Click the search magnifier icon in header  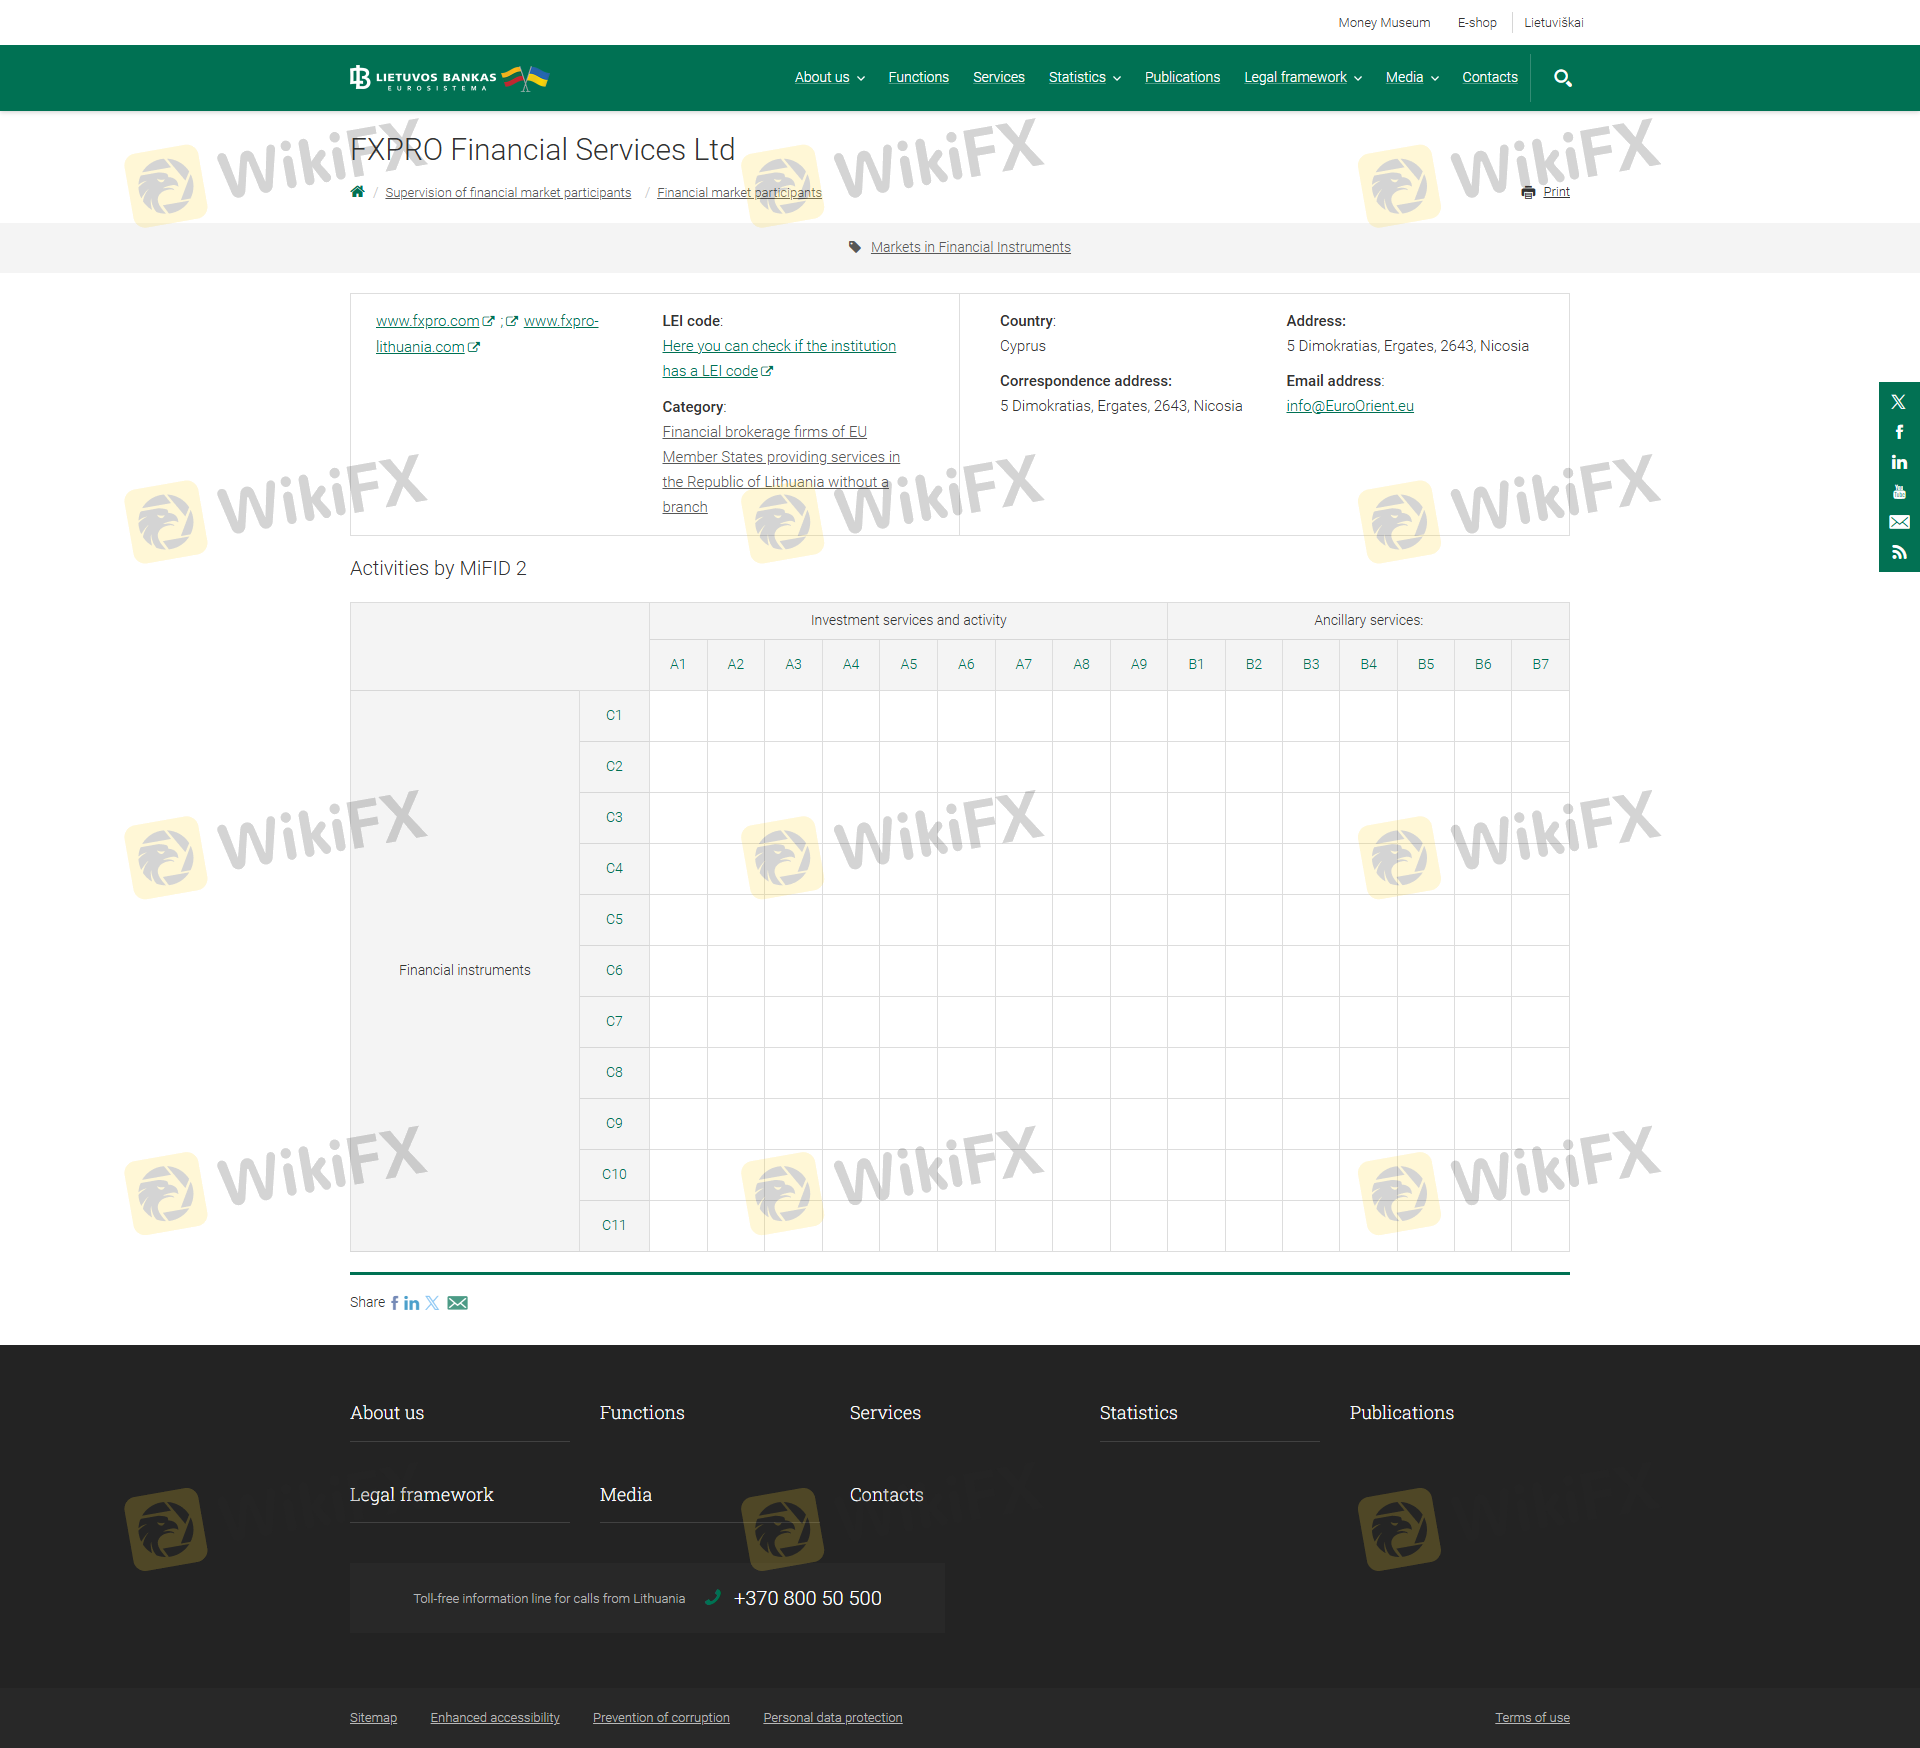(x=1562, y=78)
